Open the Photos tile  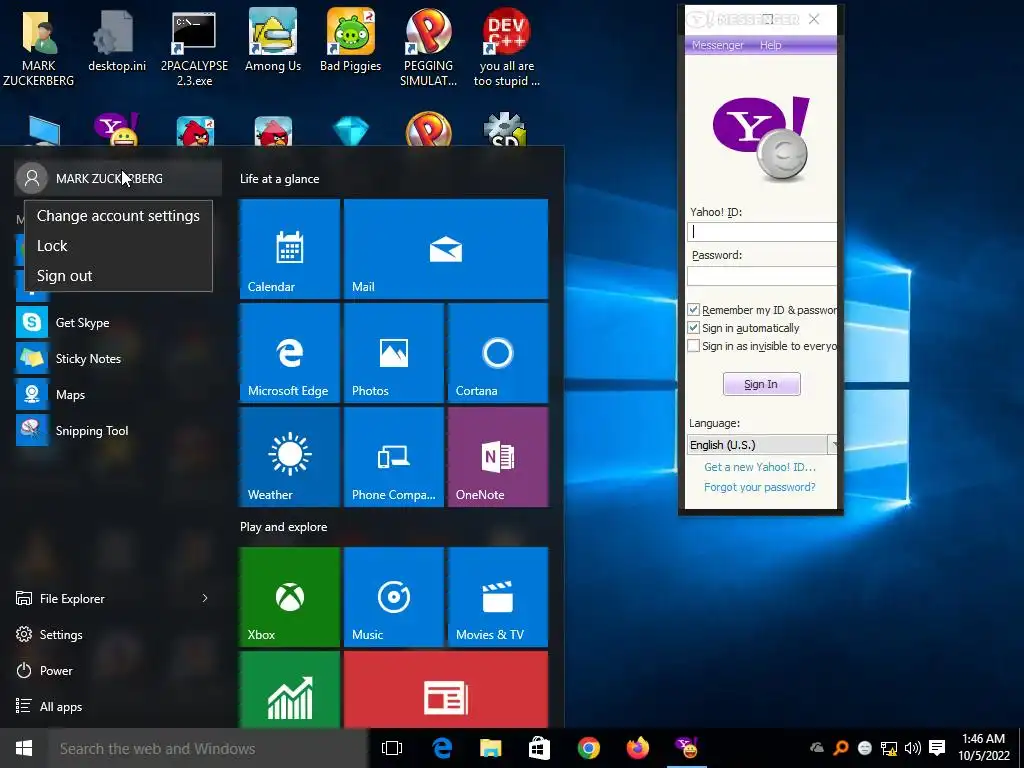pos(394,353)
